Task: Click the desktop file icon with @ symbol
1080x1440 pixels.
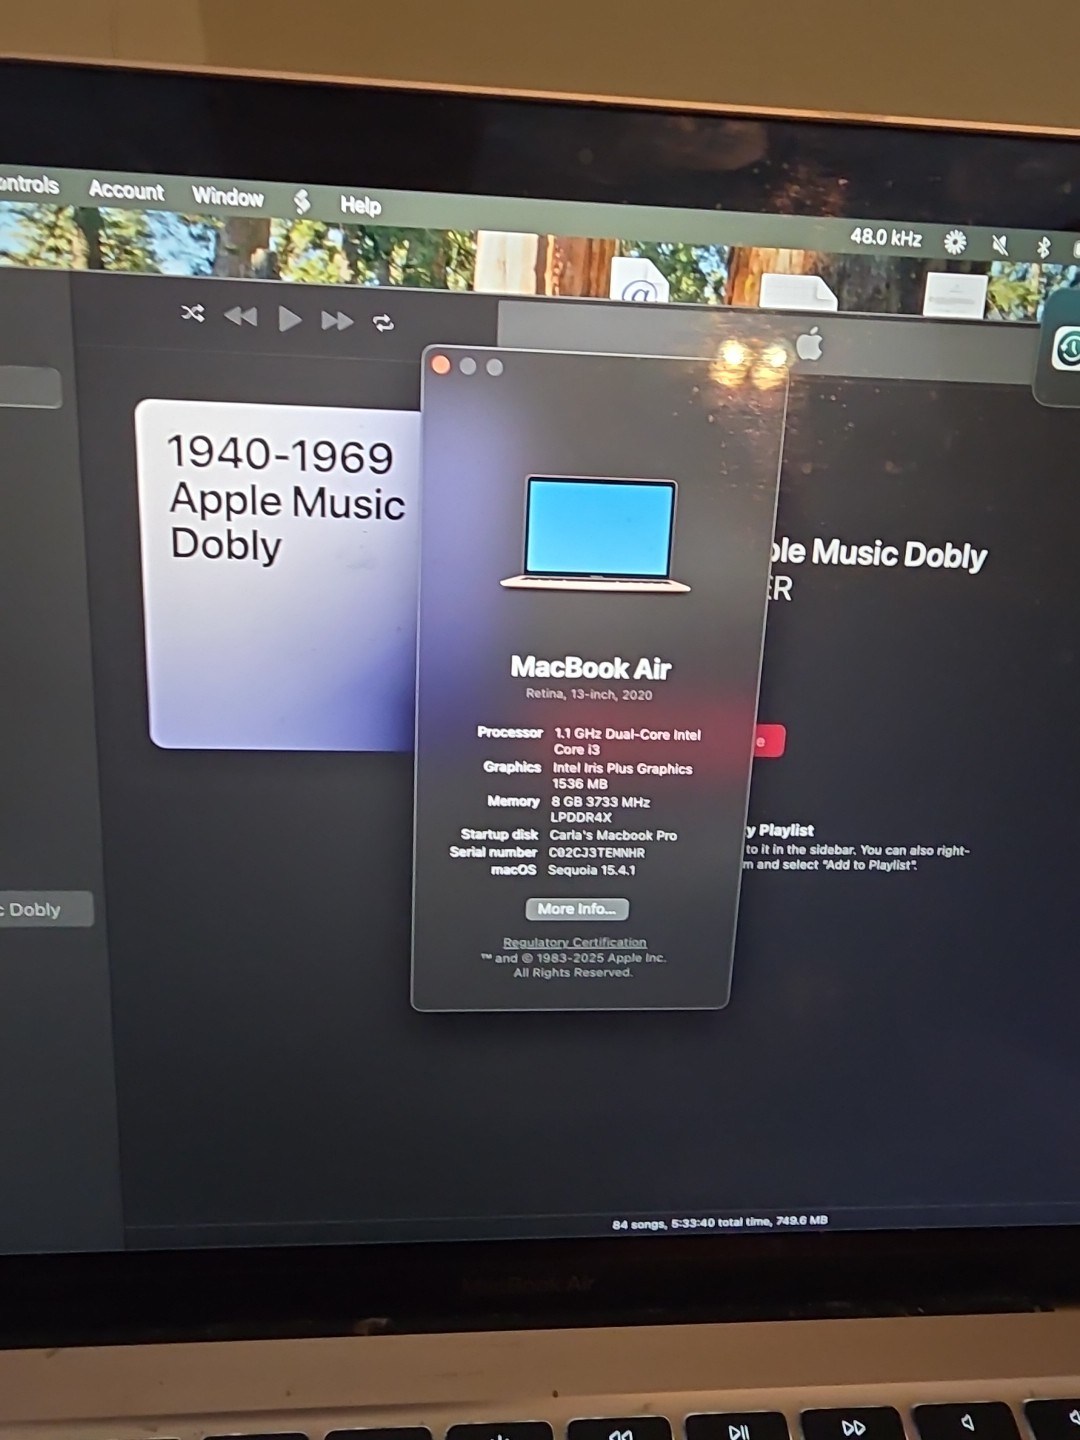Action: pos(639,280)
